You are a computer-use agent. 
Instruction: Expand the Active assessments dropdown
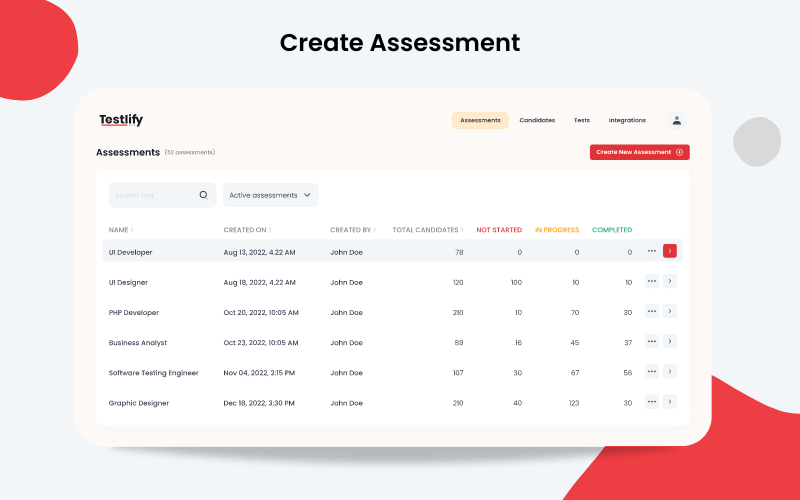(270, 195)
